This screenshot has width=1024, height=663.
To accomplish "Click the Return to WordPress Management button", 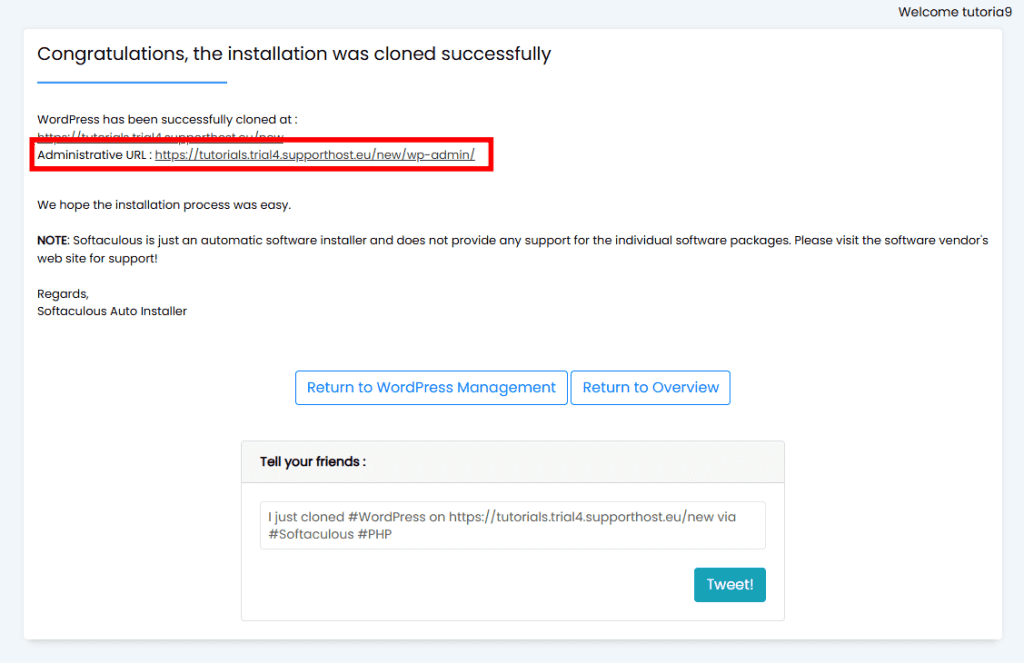I will [x=431, y=387].
